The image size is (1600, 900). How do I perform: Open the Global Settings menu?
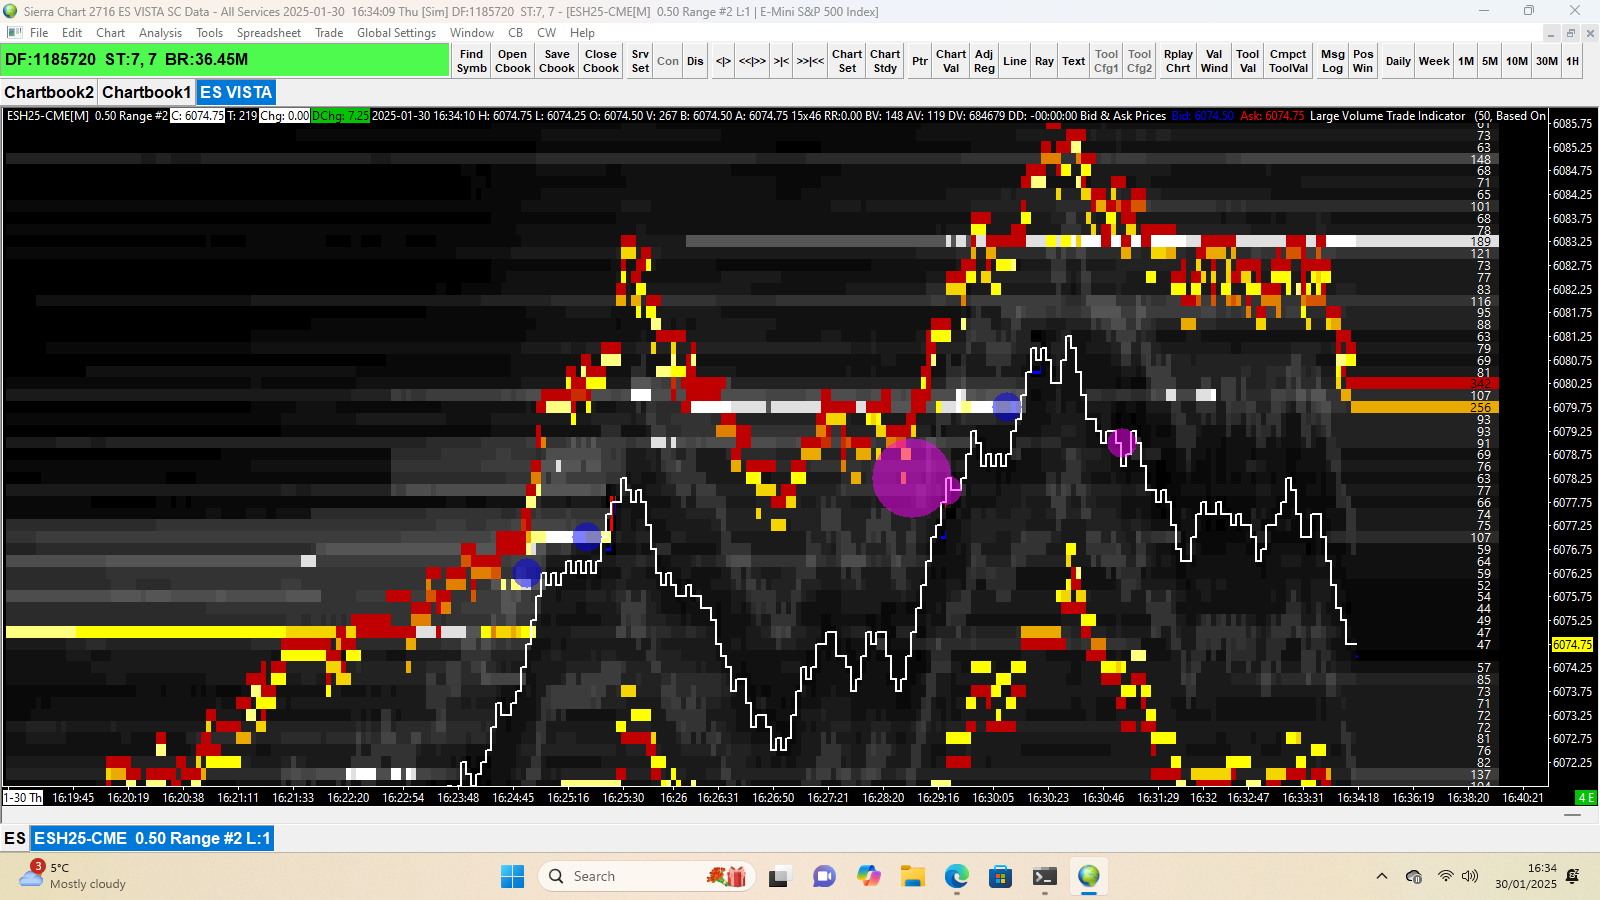coord(396,33)
